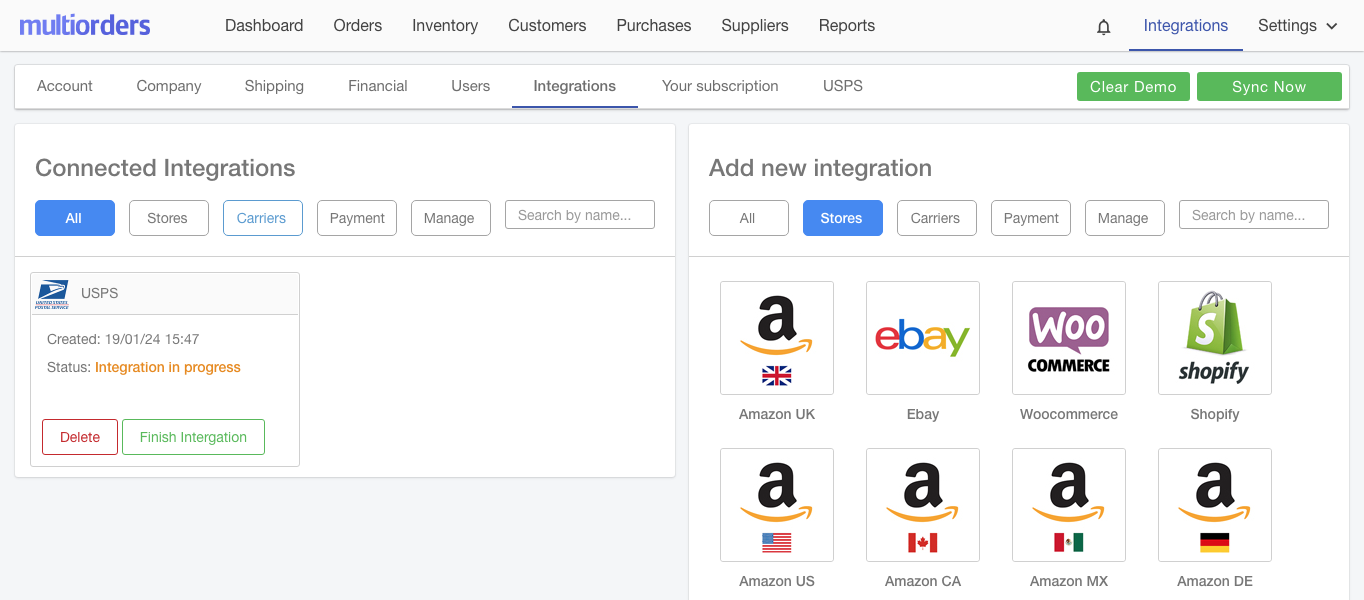This screenshot has height=600, width=1364.
Task: Click Finish Intergation for USPS
Action: [193, 437]
